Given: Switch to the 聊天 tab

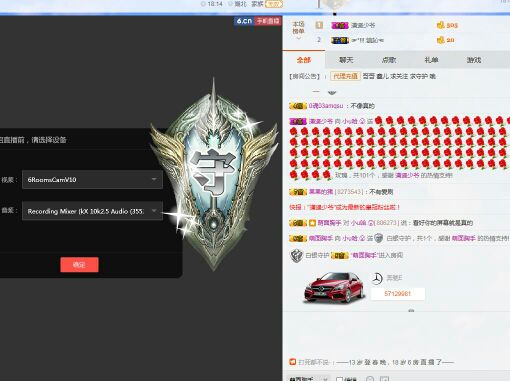Looking at the screenshot, I should pos(346,60).
